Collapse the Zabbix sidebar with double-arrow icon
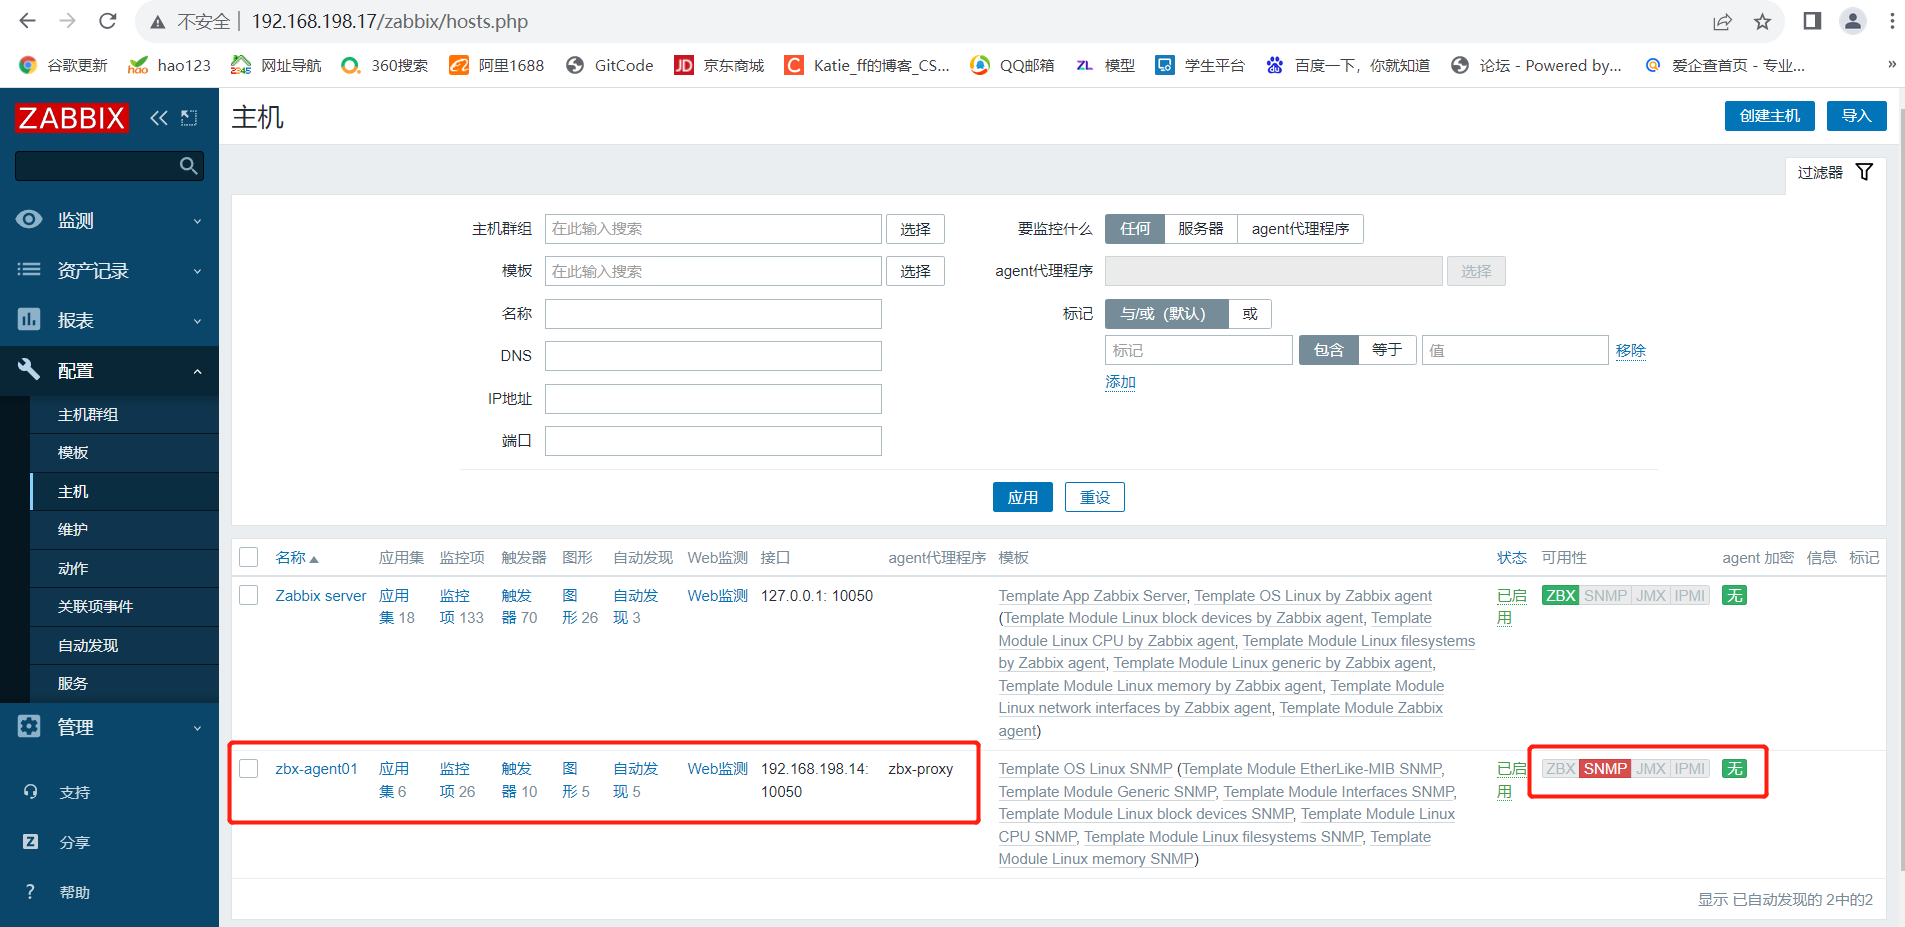1905x927 pixels. pyautogui.click(x=159, y=118)
